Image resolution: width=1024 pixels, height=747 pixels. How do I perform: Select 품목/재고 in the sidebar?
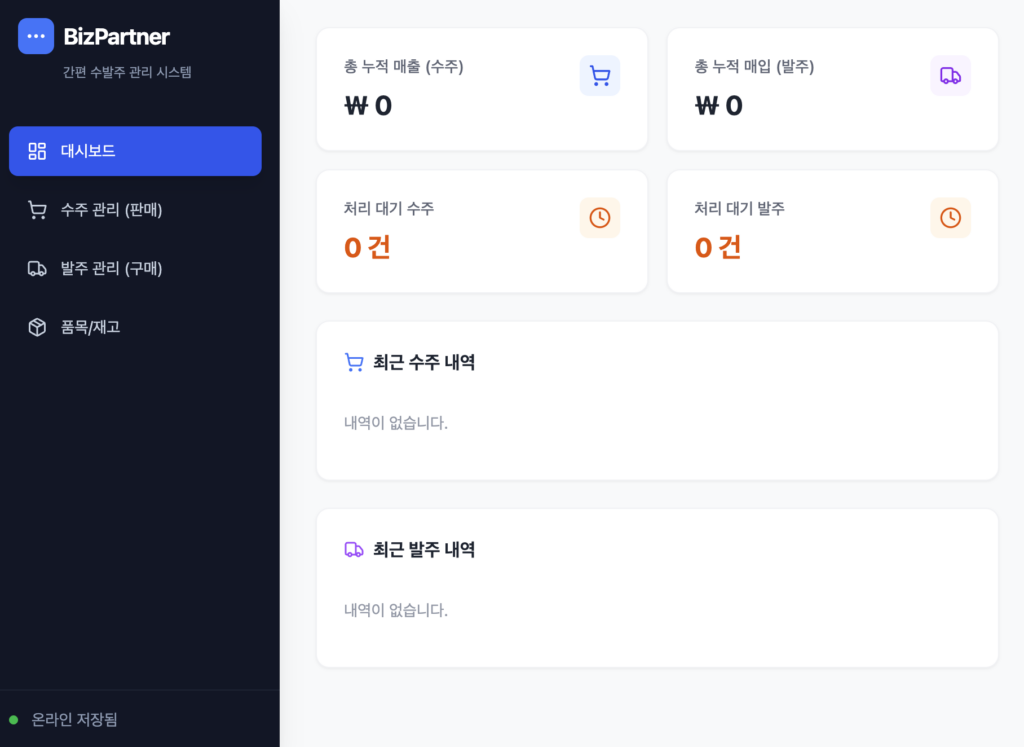tap(90, 327)
